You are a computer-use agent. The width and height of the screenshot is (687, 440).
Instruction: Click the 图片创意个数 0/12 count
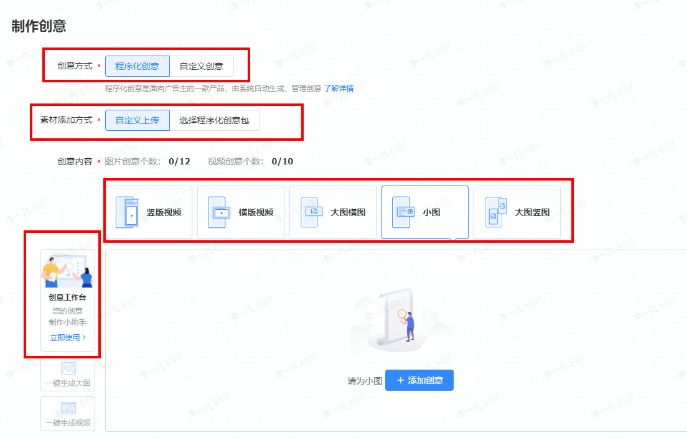coord(179,161)
